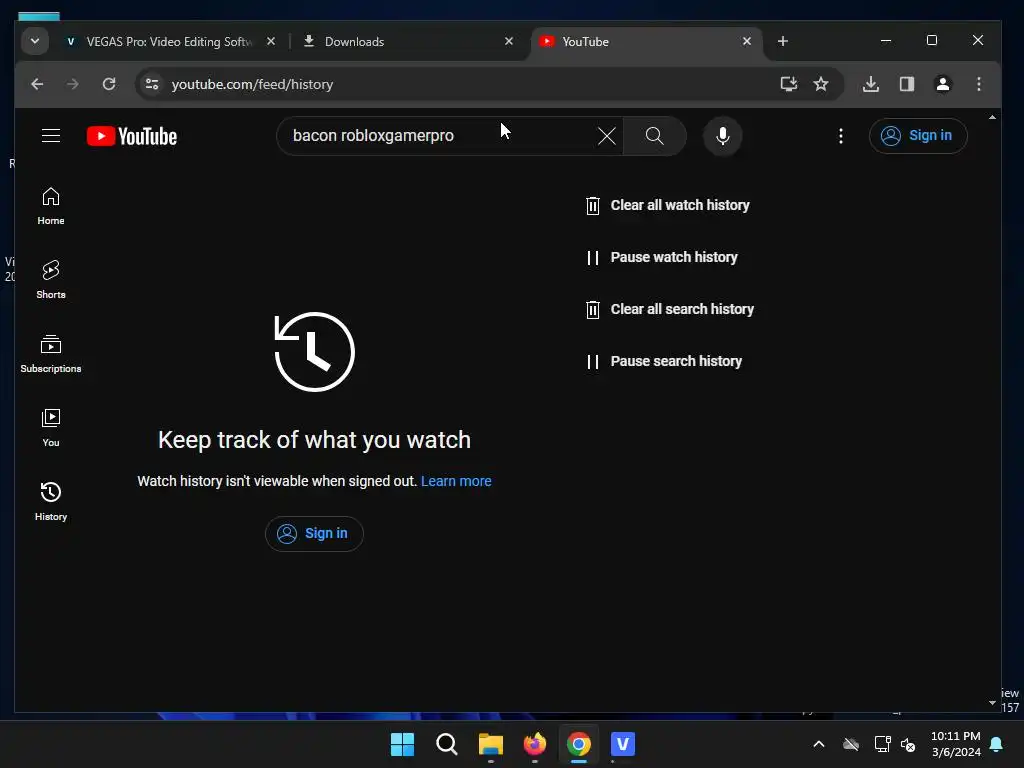
Task: Open Chrome profile icon
Action: click(x=942, y=84)
